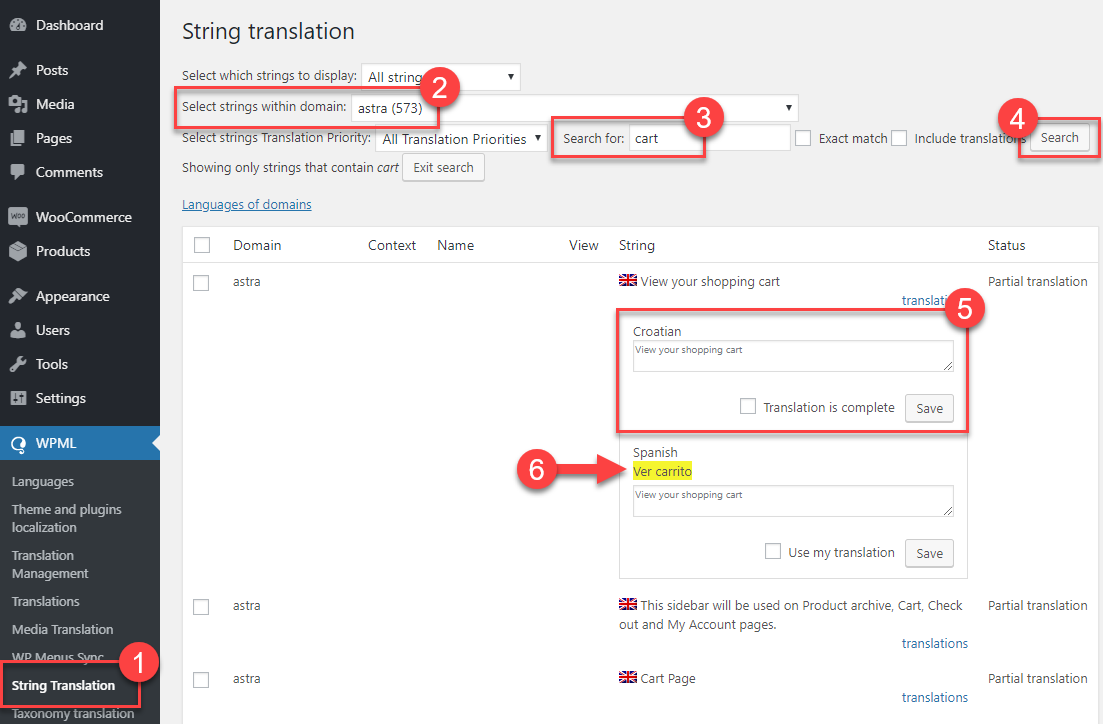Click the Comments speech bubble icon
The image size is (1103, 724).
pyautogui.click(x=18, y=172)
